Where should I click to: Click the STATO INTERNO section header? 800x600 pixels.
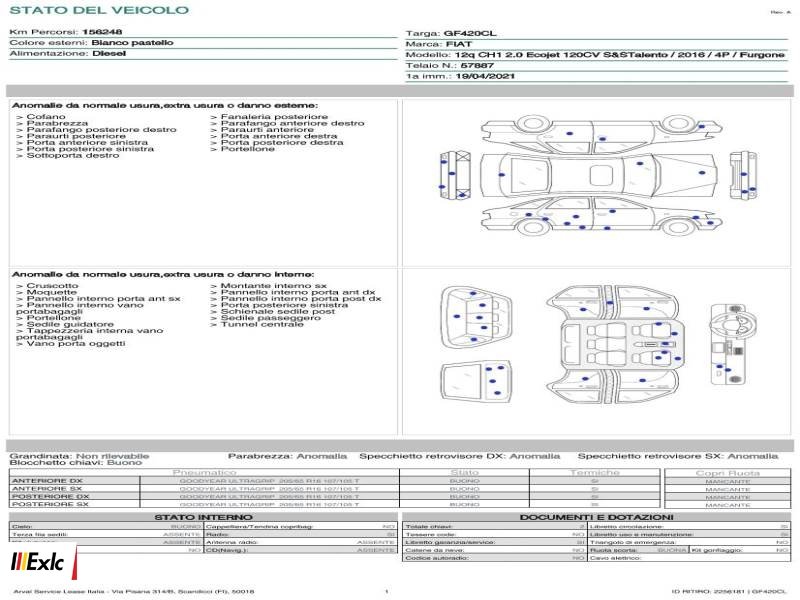click(x=203, y=517)
